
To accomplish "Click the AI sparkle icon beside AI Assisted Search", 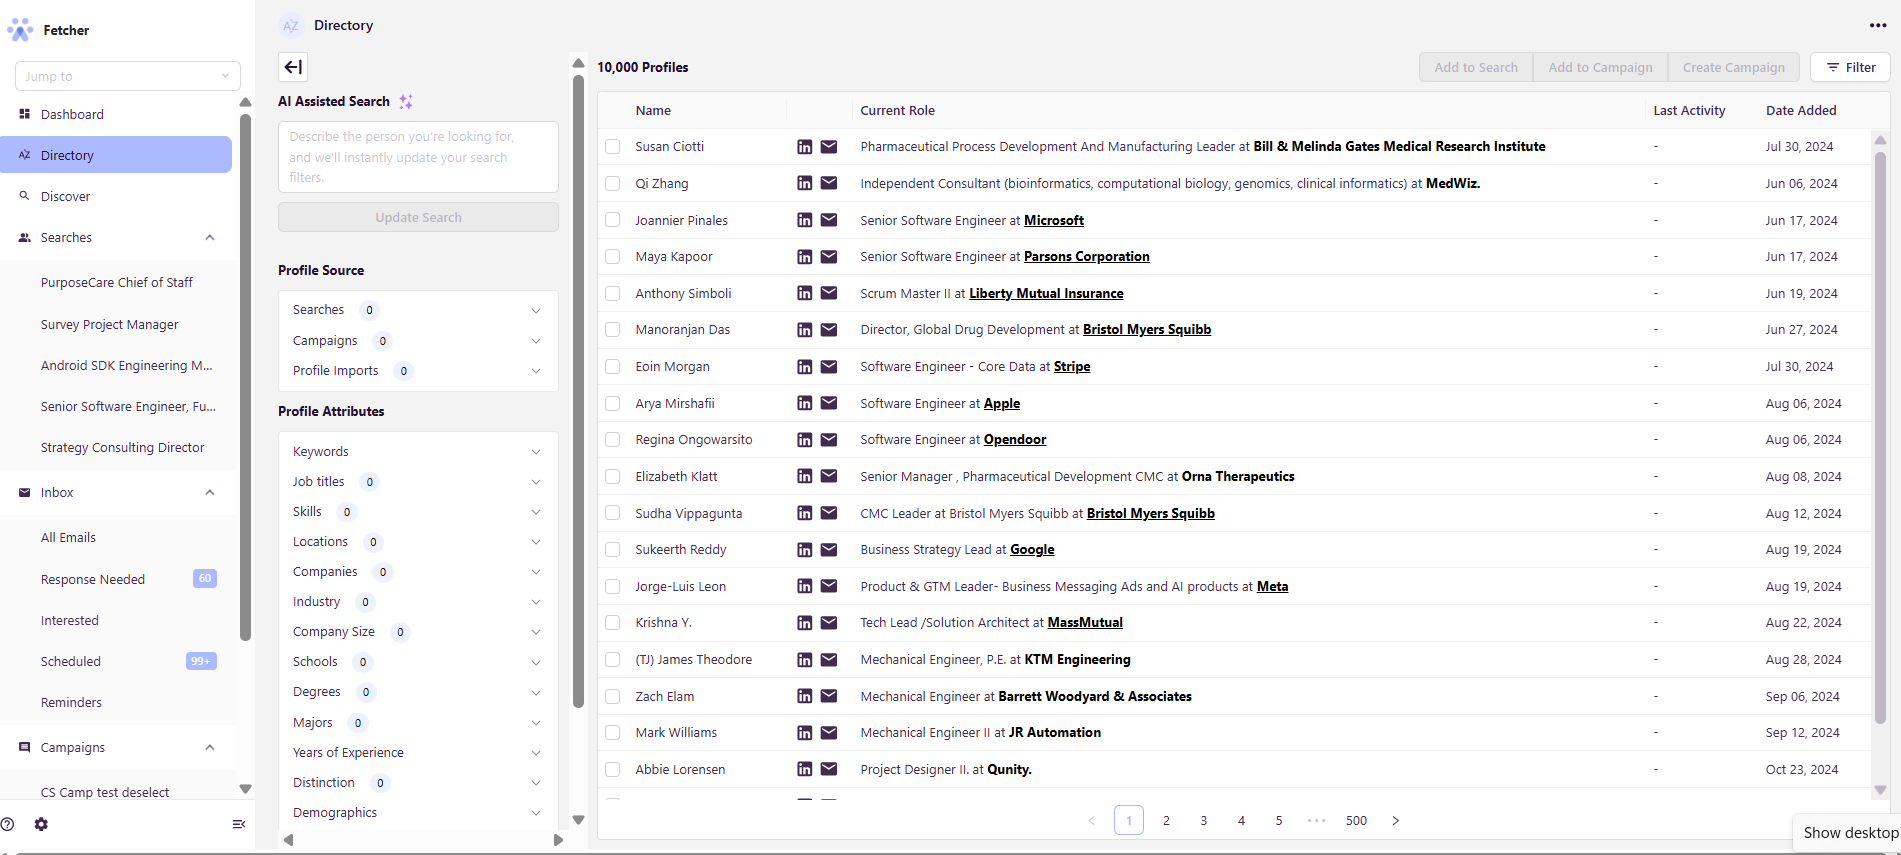I will (x=406, y=101).
